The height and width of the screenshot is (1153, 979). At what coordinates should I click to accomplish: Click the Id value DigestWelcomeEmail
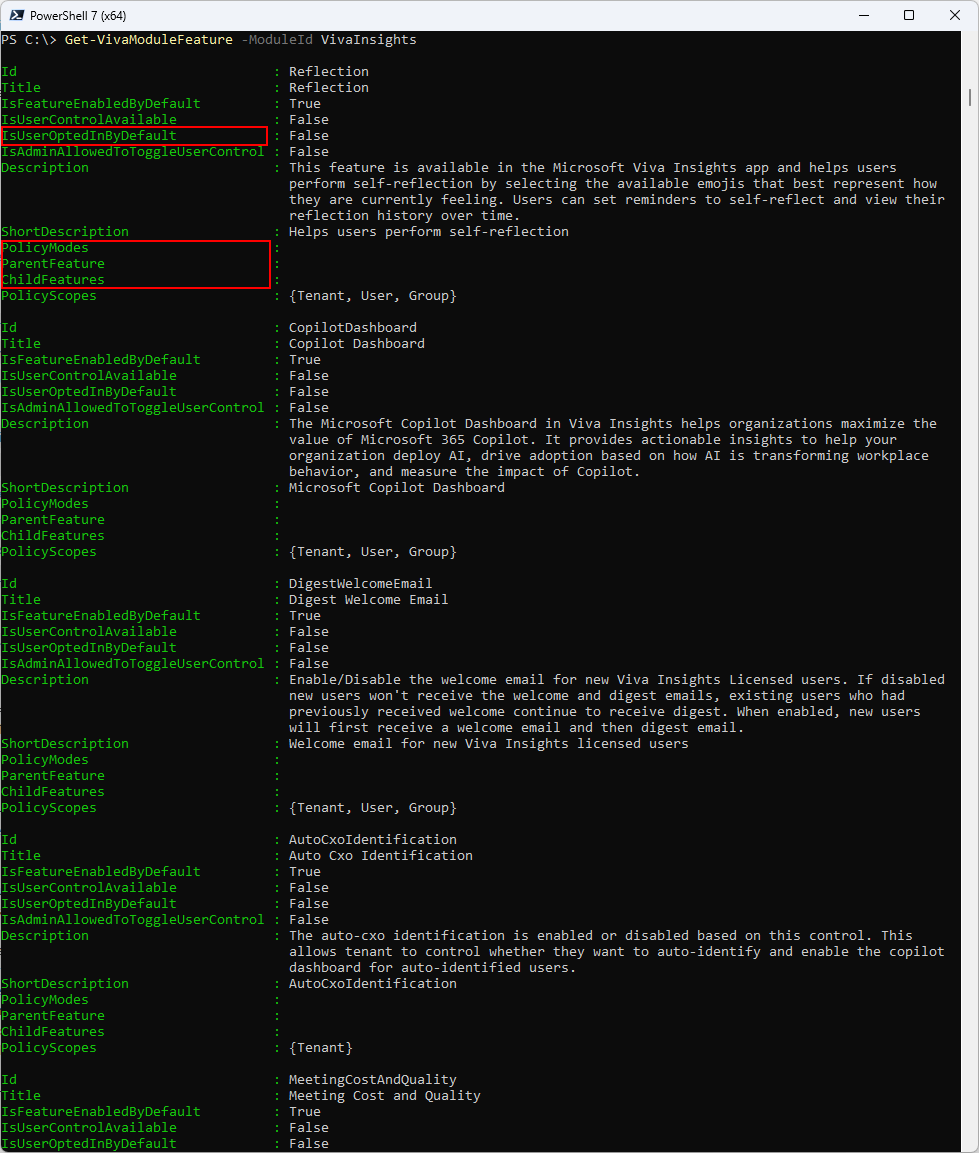[360, 583]
